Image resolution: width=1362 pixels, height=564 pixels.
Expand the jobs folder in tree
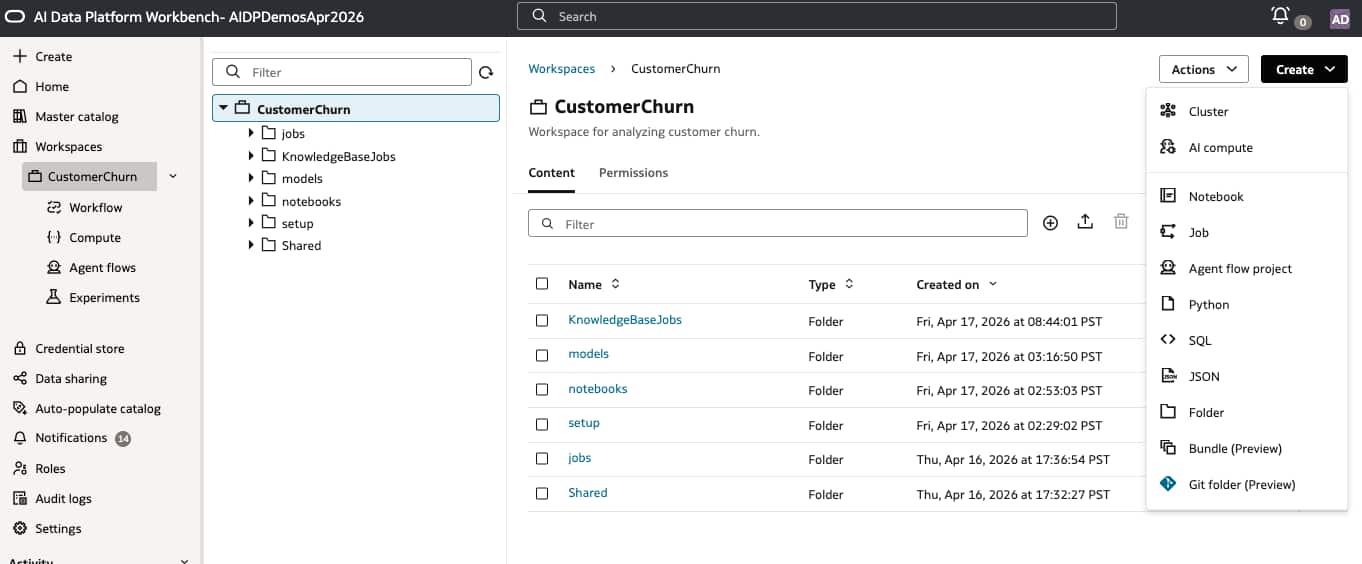pyautogui.click(x=251, y=132)
